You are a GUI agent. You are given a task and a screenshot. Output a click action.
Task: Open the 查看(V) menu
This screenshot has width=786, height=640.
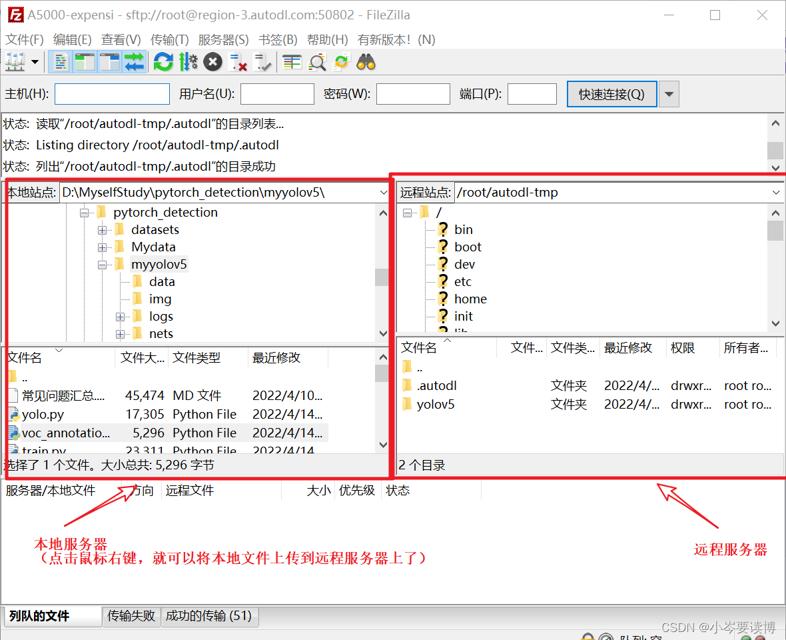coord(121,40)
